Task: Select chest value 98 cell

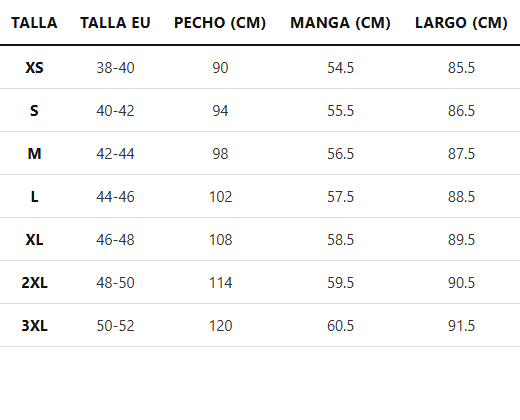Action: click(220, 154)
